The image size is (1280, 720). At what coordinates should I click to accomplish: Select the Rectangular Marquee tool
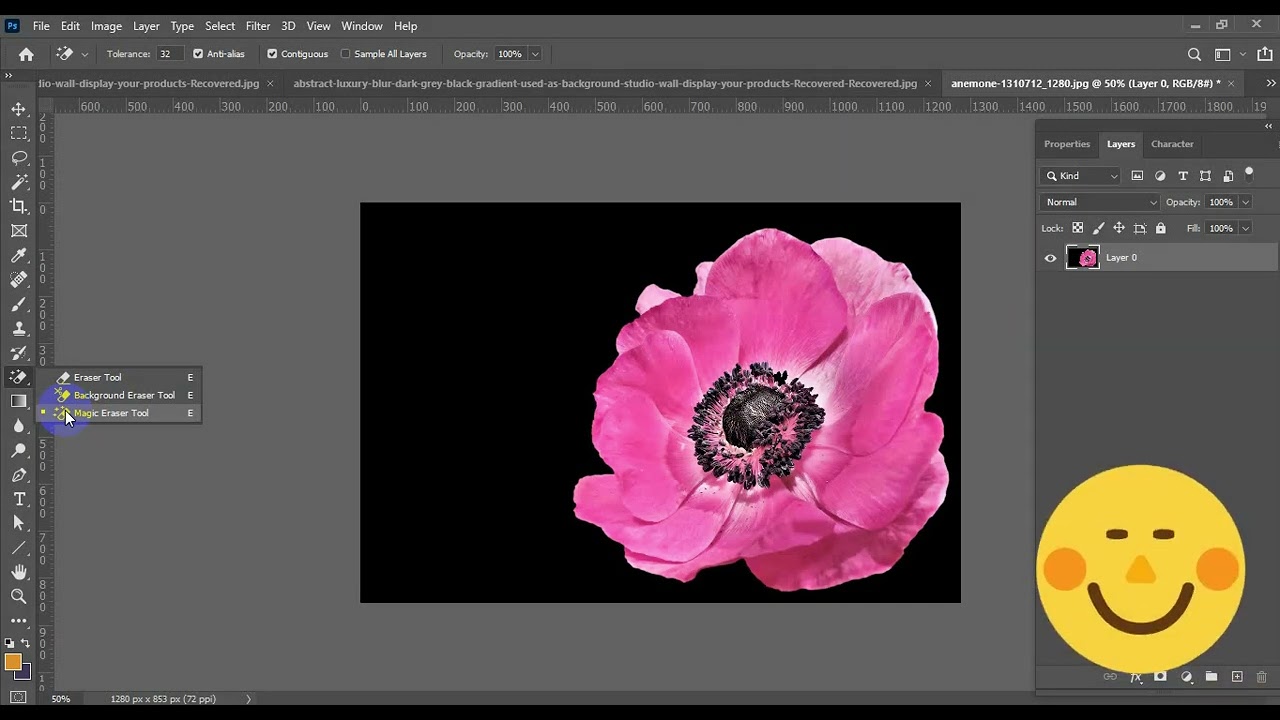19,133
